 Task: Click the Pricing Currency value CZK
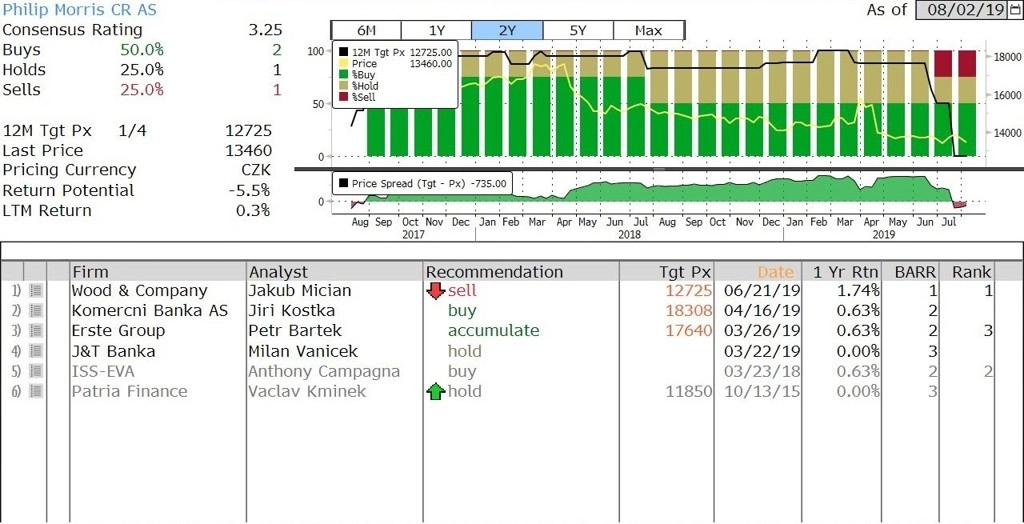point(256,171)
